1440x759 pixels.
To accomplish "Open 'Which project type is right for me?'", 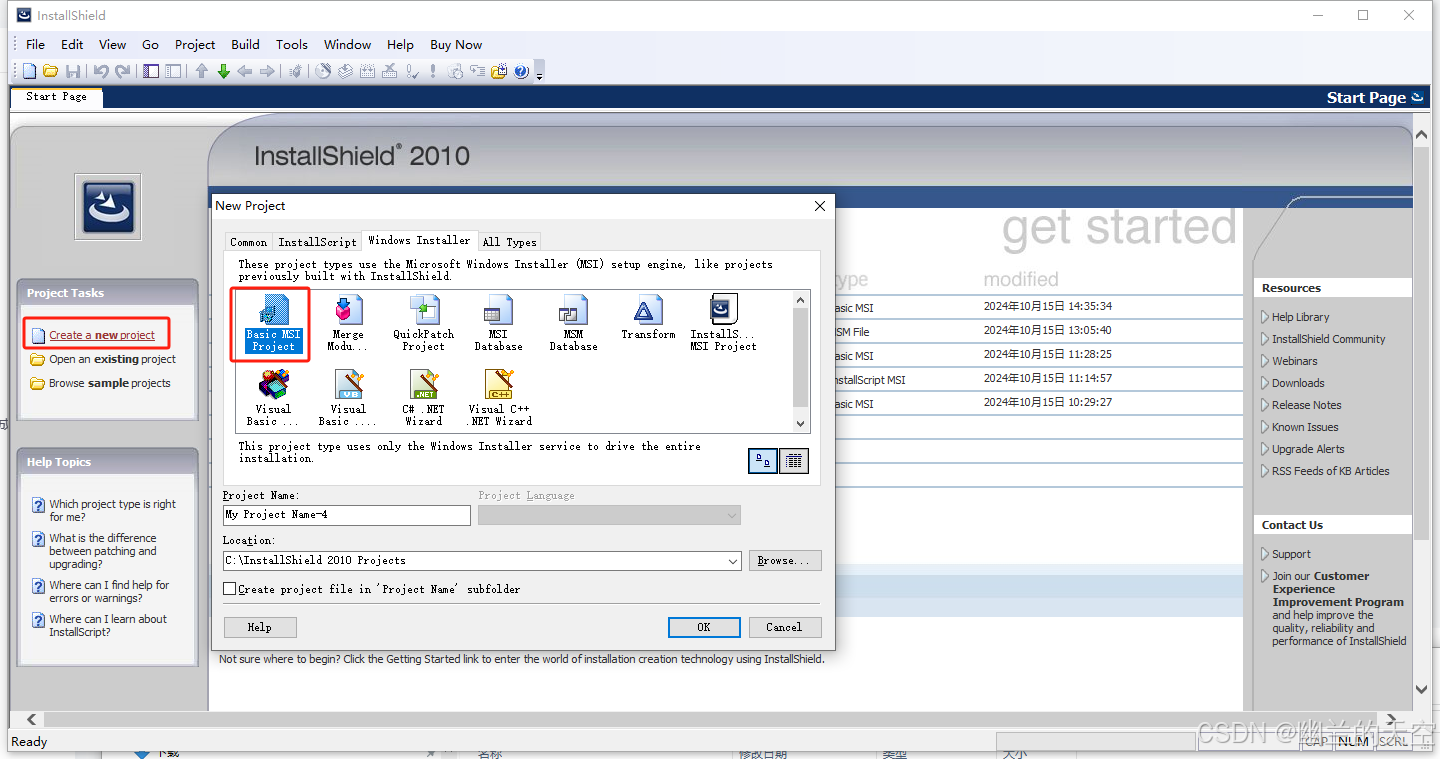I will point(112,511).
